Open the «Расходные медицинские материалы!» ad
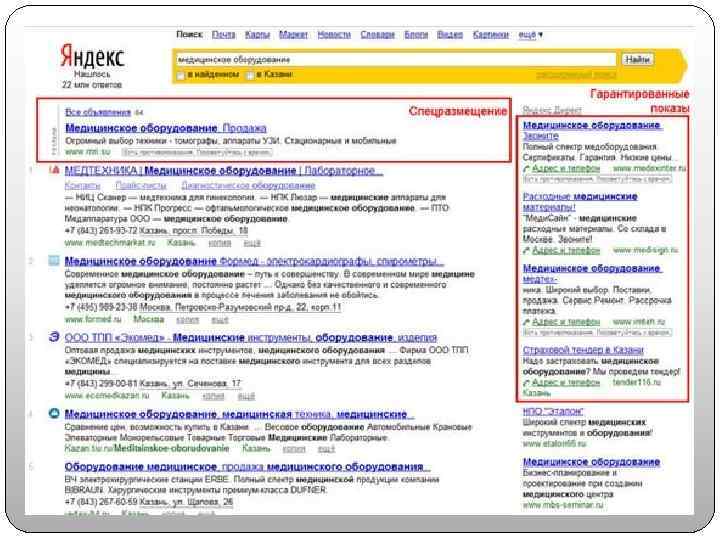Image resolution: width=720 pixels, height=540 pixels. click(x=580, y=202)
